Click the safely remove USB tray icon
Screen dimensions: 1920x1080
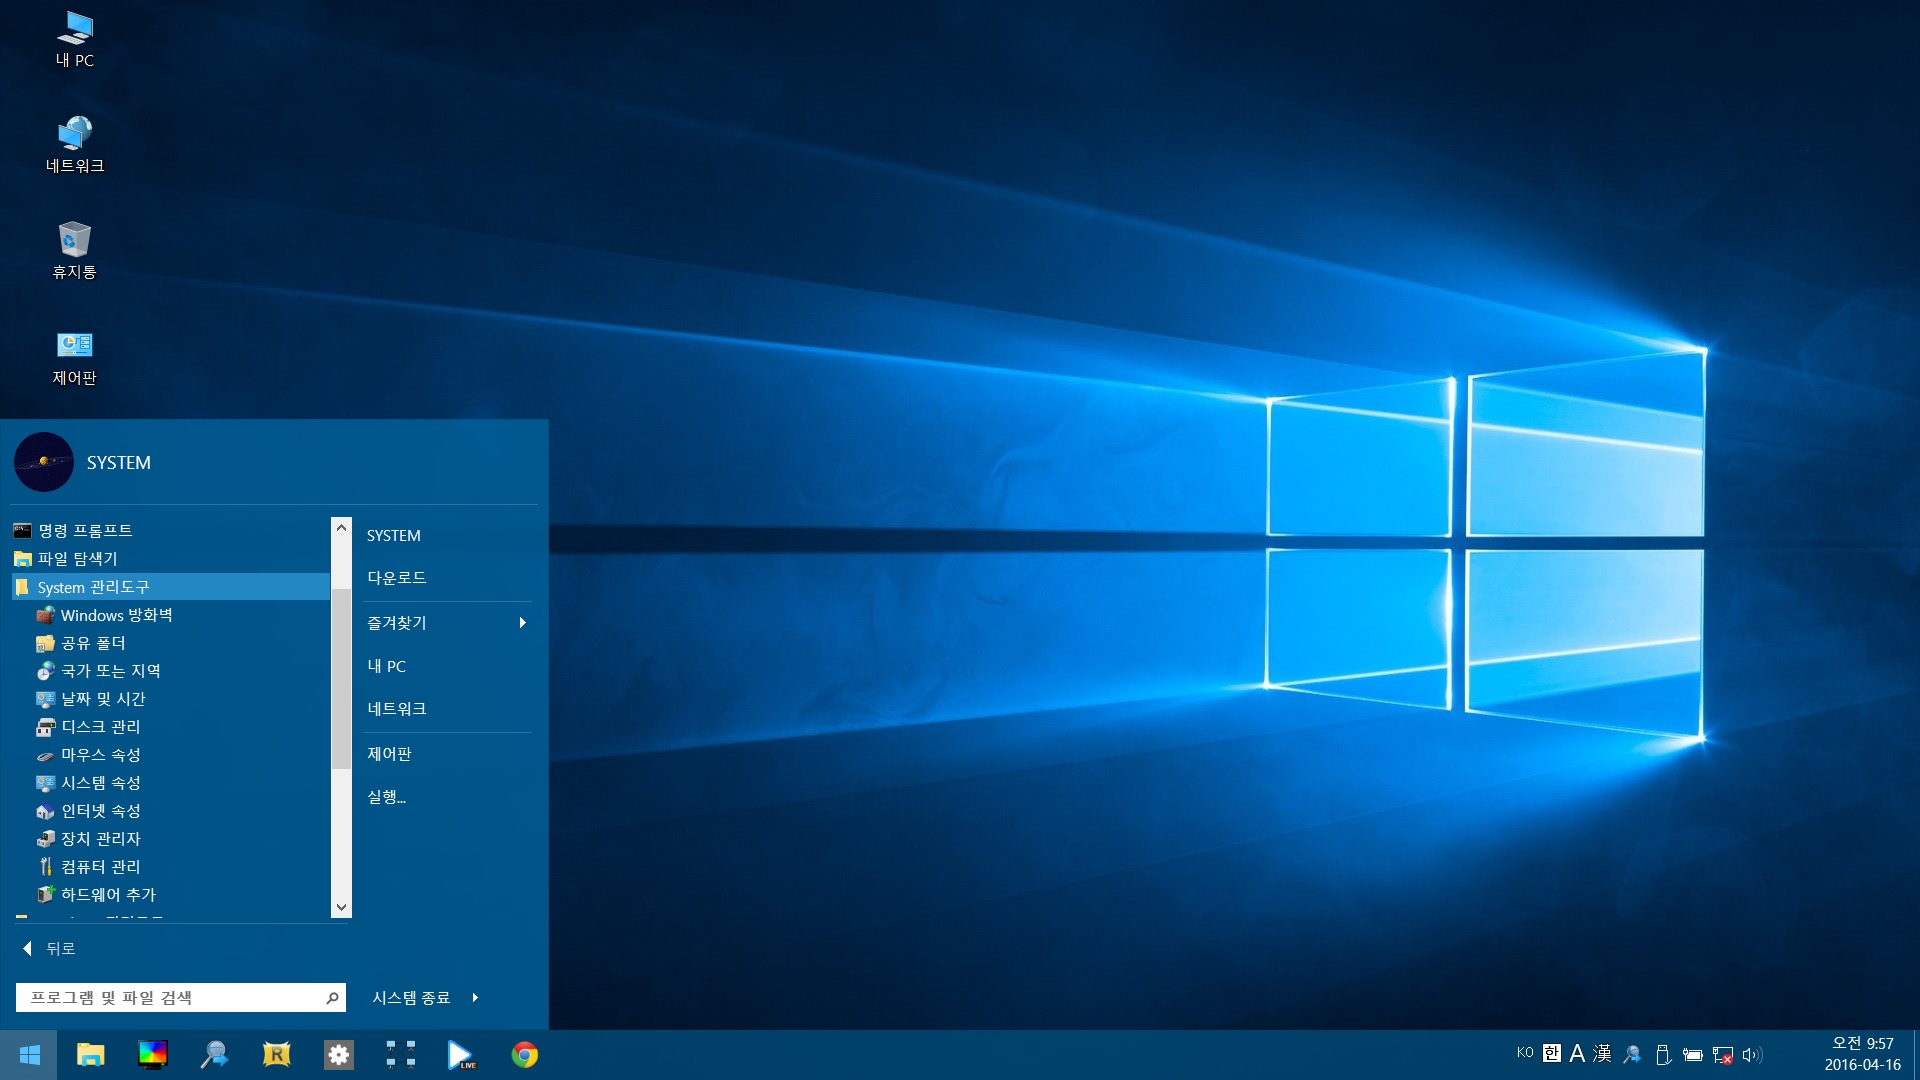1663,1054
